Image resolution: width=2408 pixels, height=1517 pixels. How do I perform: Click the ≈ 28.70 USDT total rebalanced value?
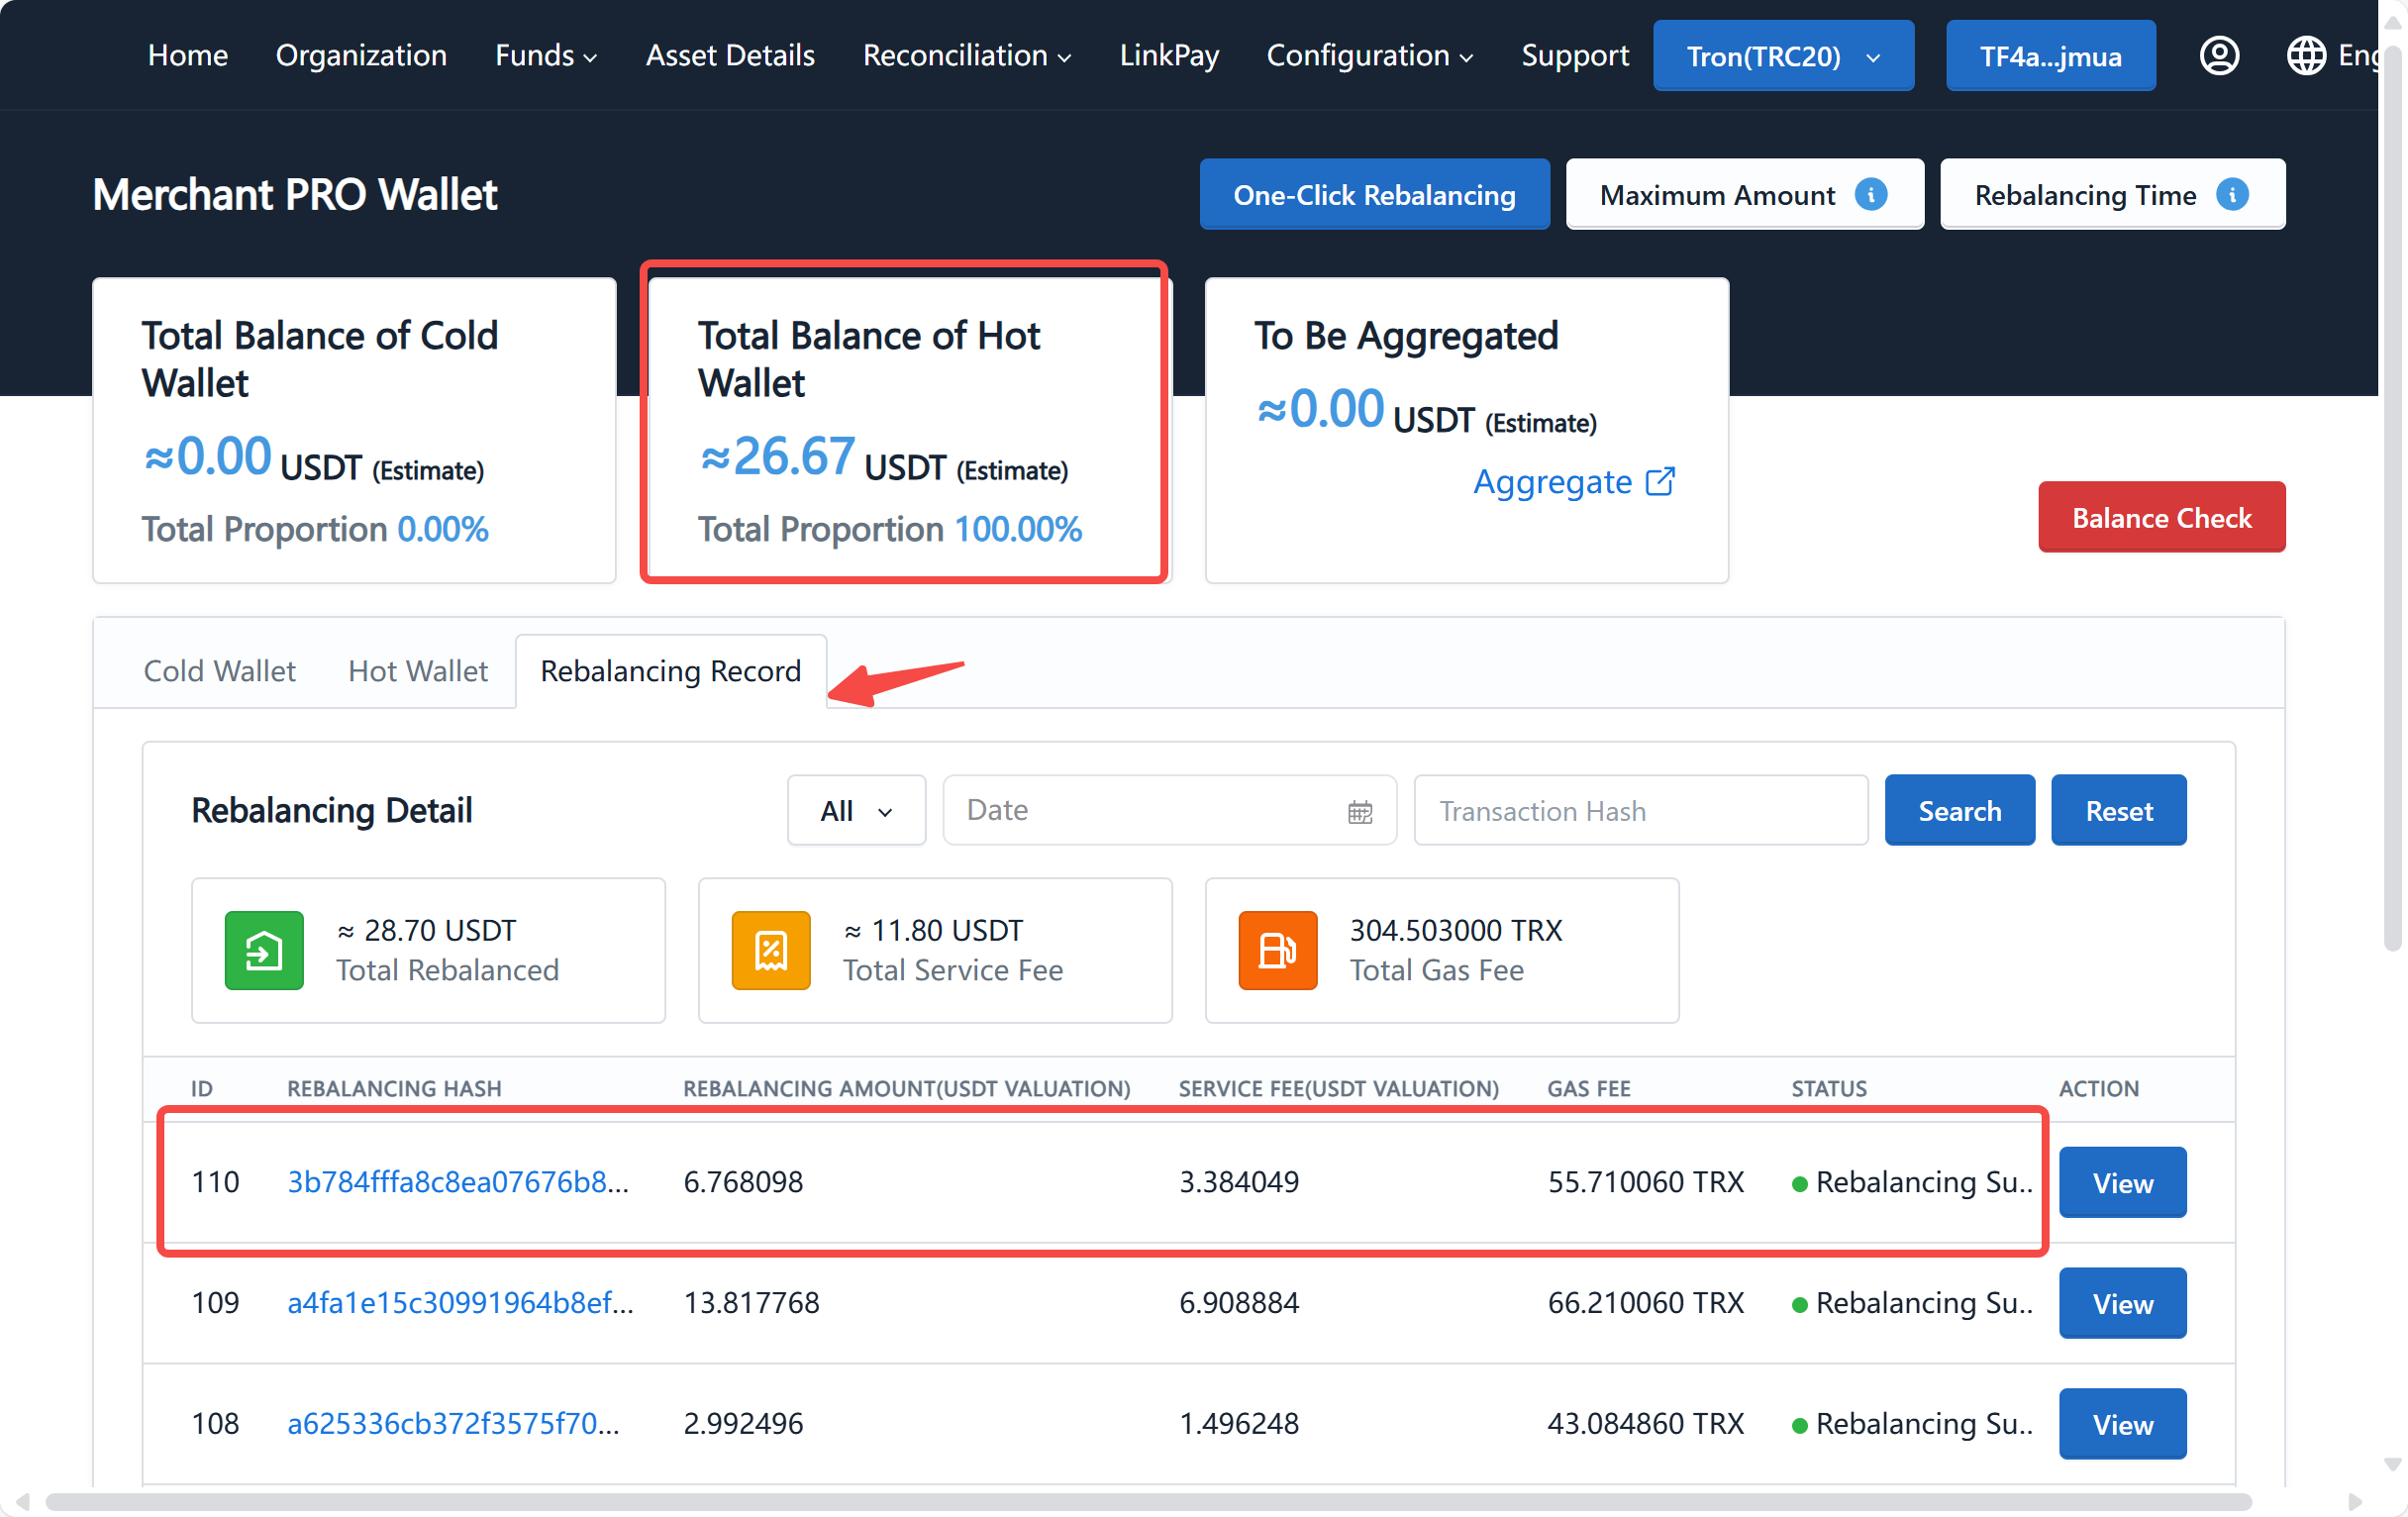pyautogui.click(x=426, y=930)
